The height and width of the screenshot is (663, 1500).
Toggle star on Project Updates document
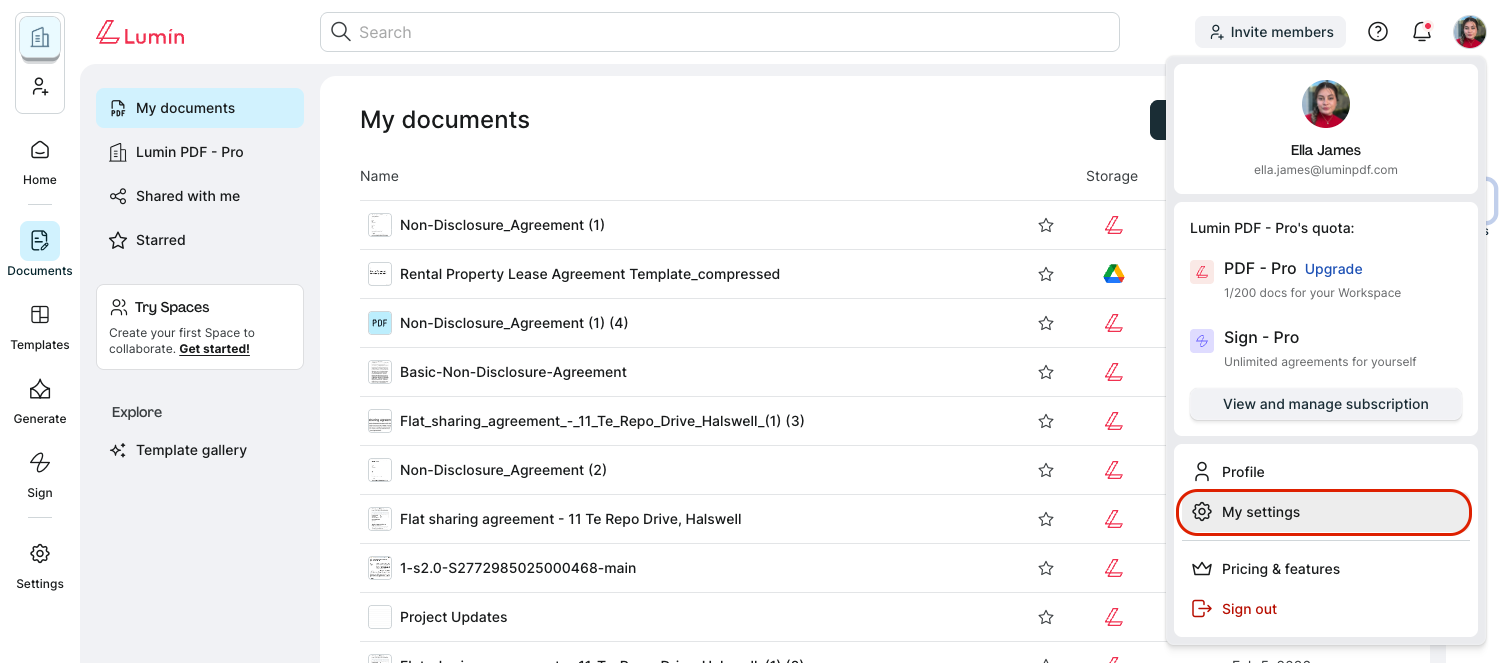pos(1046,617)
